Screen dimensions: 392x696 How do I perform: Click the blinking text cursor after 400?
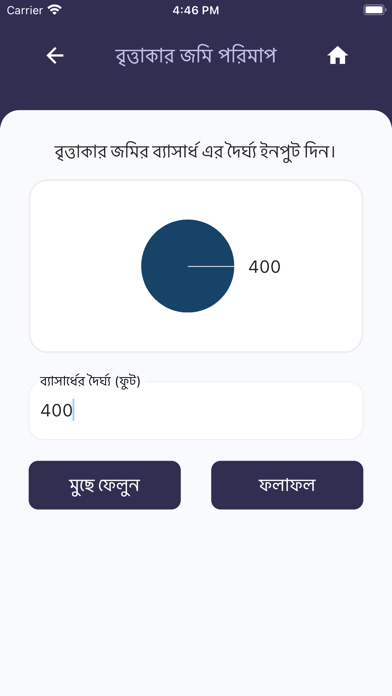click(x=74, y=410)
